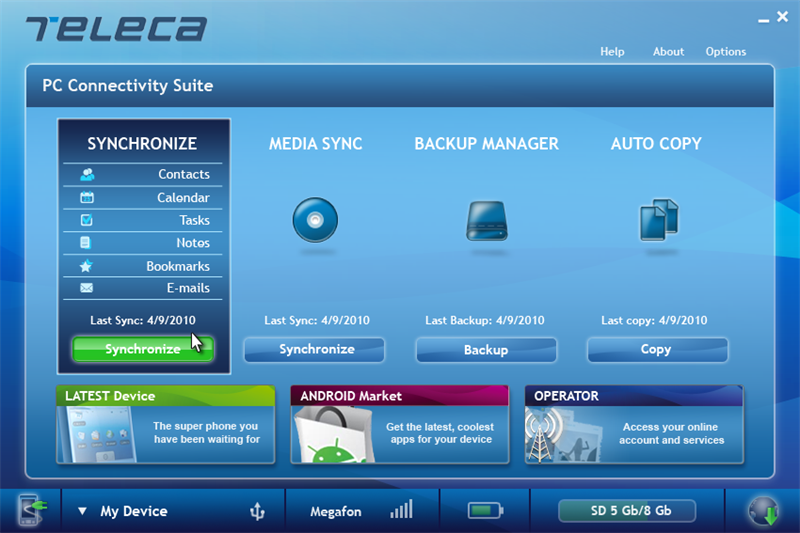
Task: Click the Backup Manager drive icon
Action: coord(486,220)
